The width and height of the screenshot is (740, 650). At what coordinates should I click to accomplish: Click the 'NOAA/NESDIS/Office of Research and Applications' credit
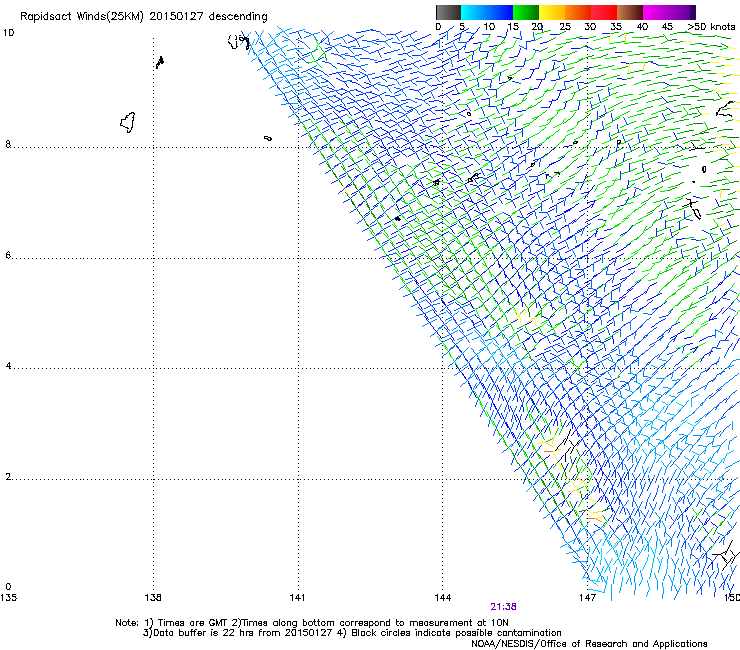(x=589, y=644)
